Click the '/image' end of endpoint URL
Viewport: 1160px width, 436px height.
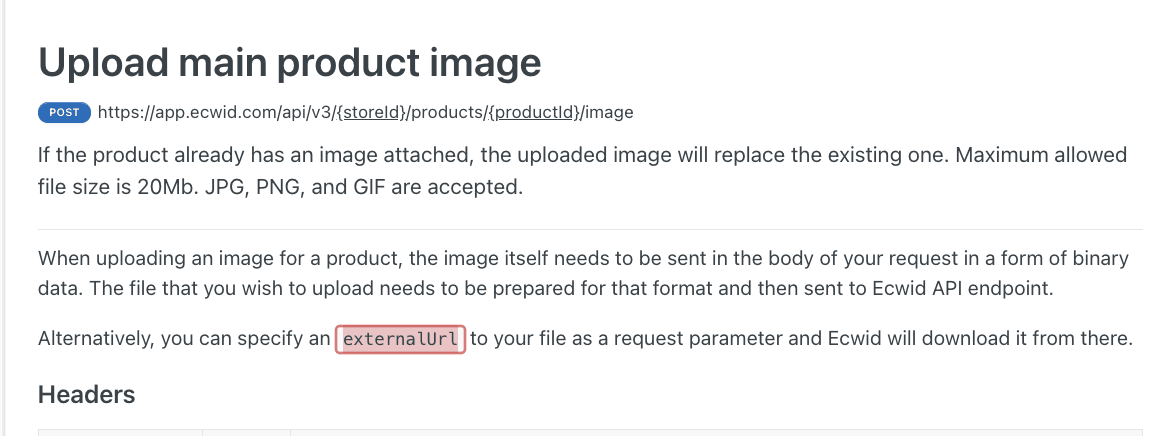coord(607,113)
